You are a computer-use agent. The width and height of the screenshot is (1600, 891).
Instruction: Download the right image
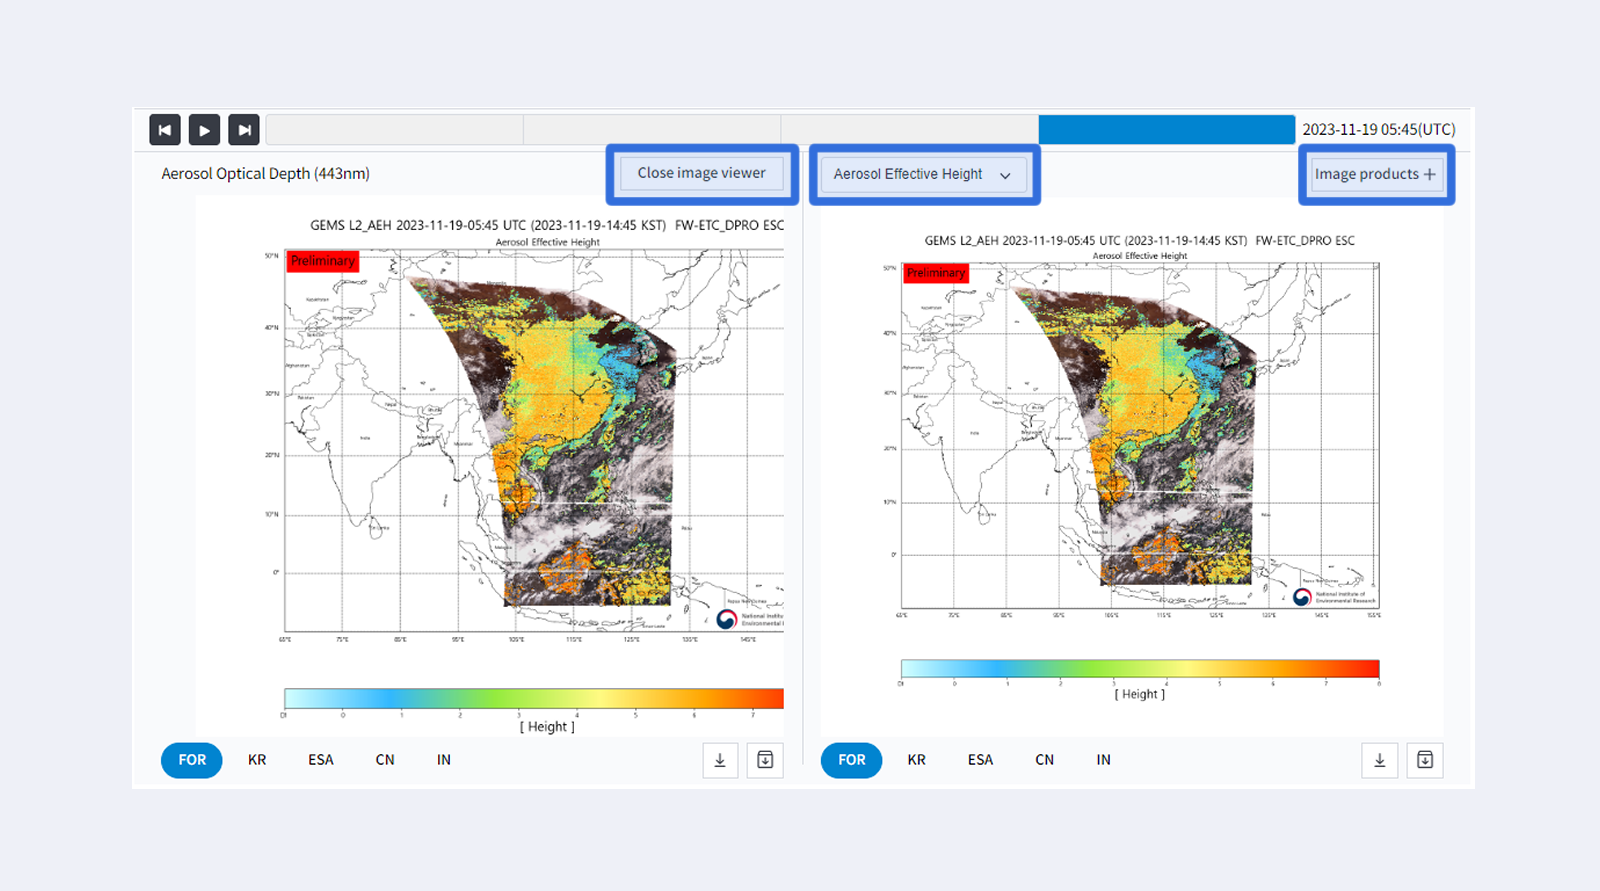[x=1380, y=760]
